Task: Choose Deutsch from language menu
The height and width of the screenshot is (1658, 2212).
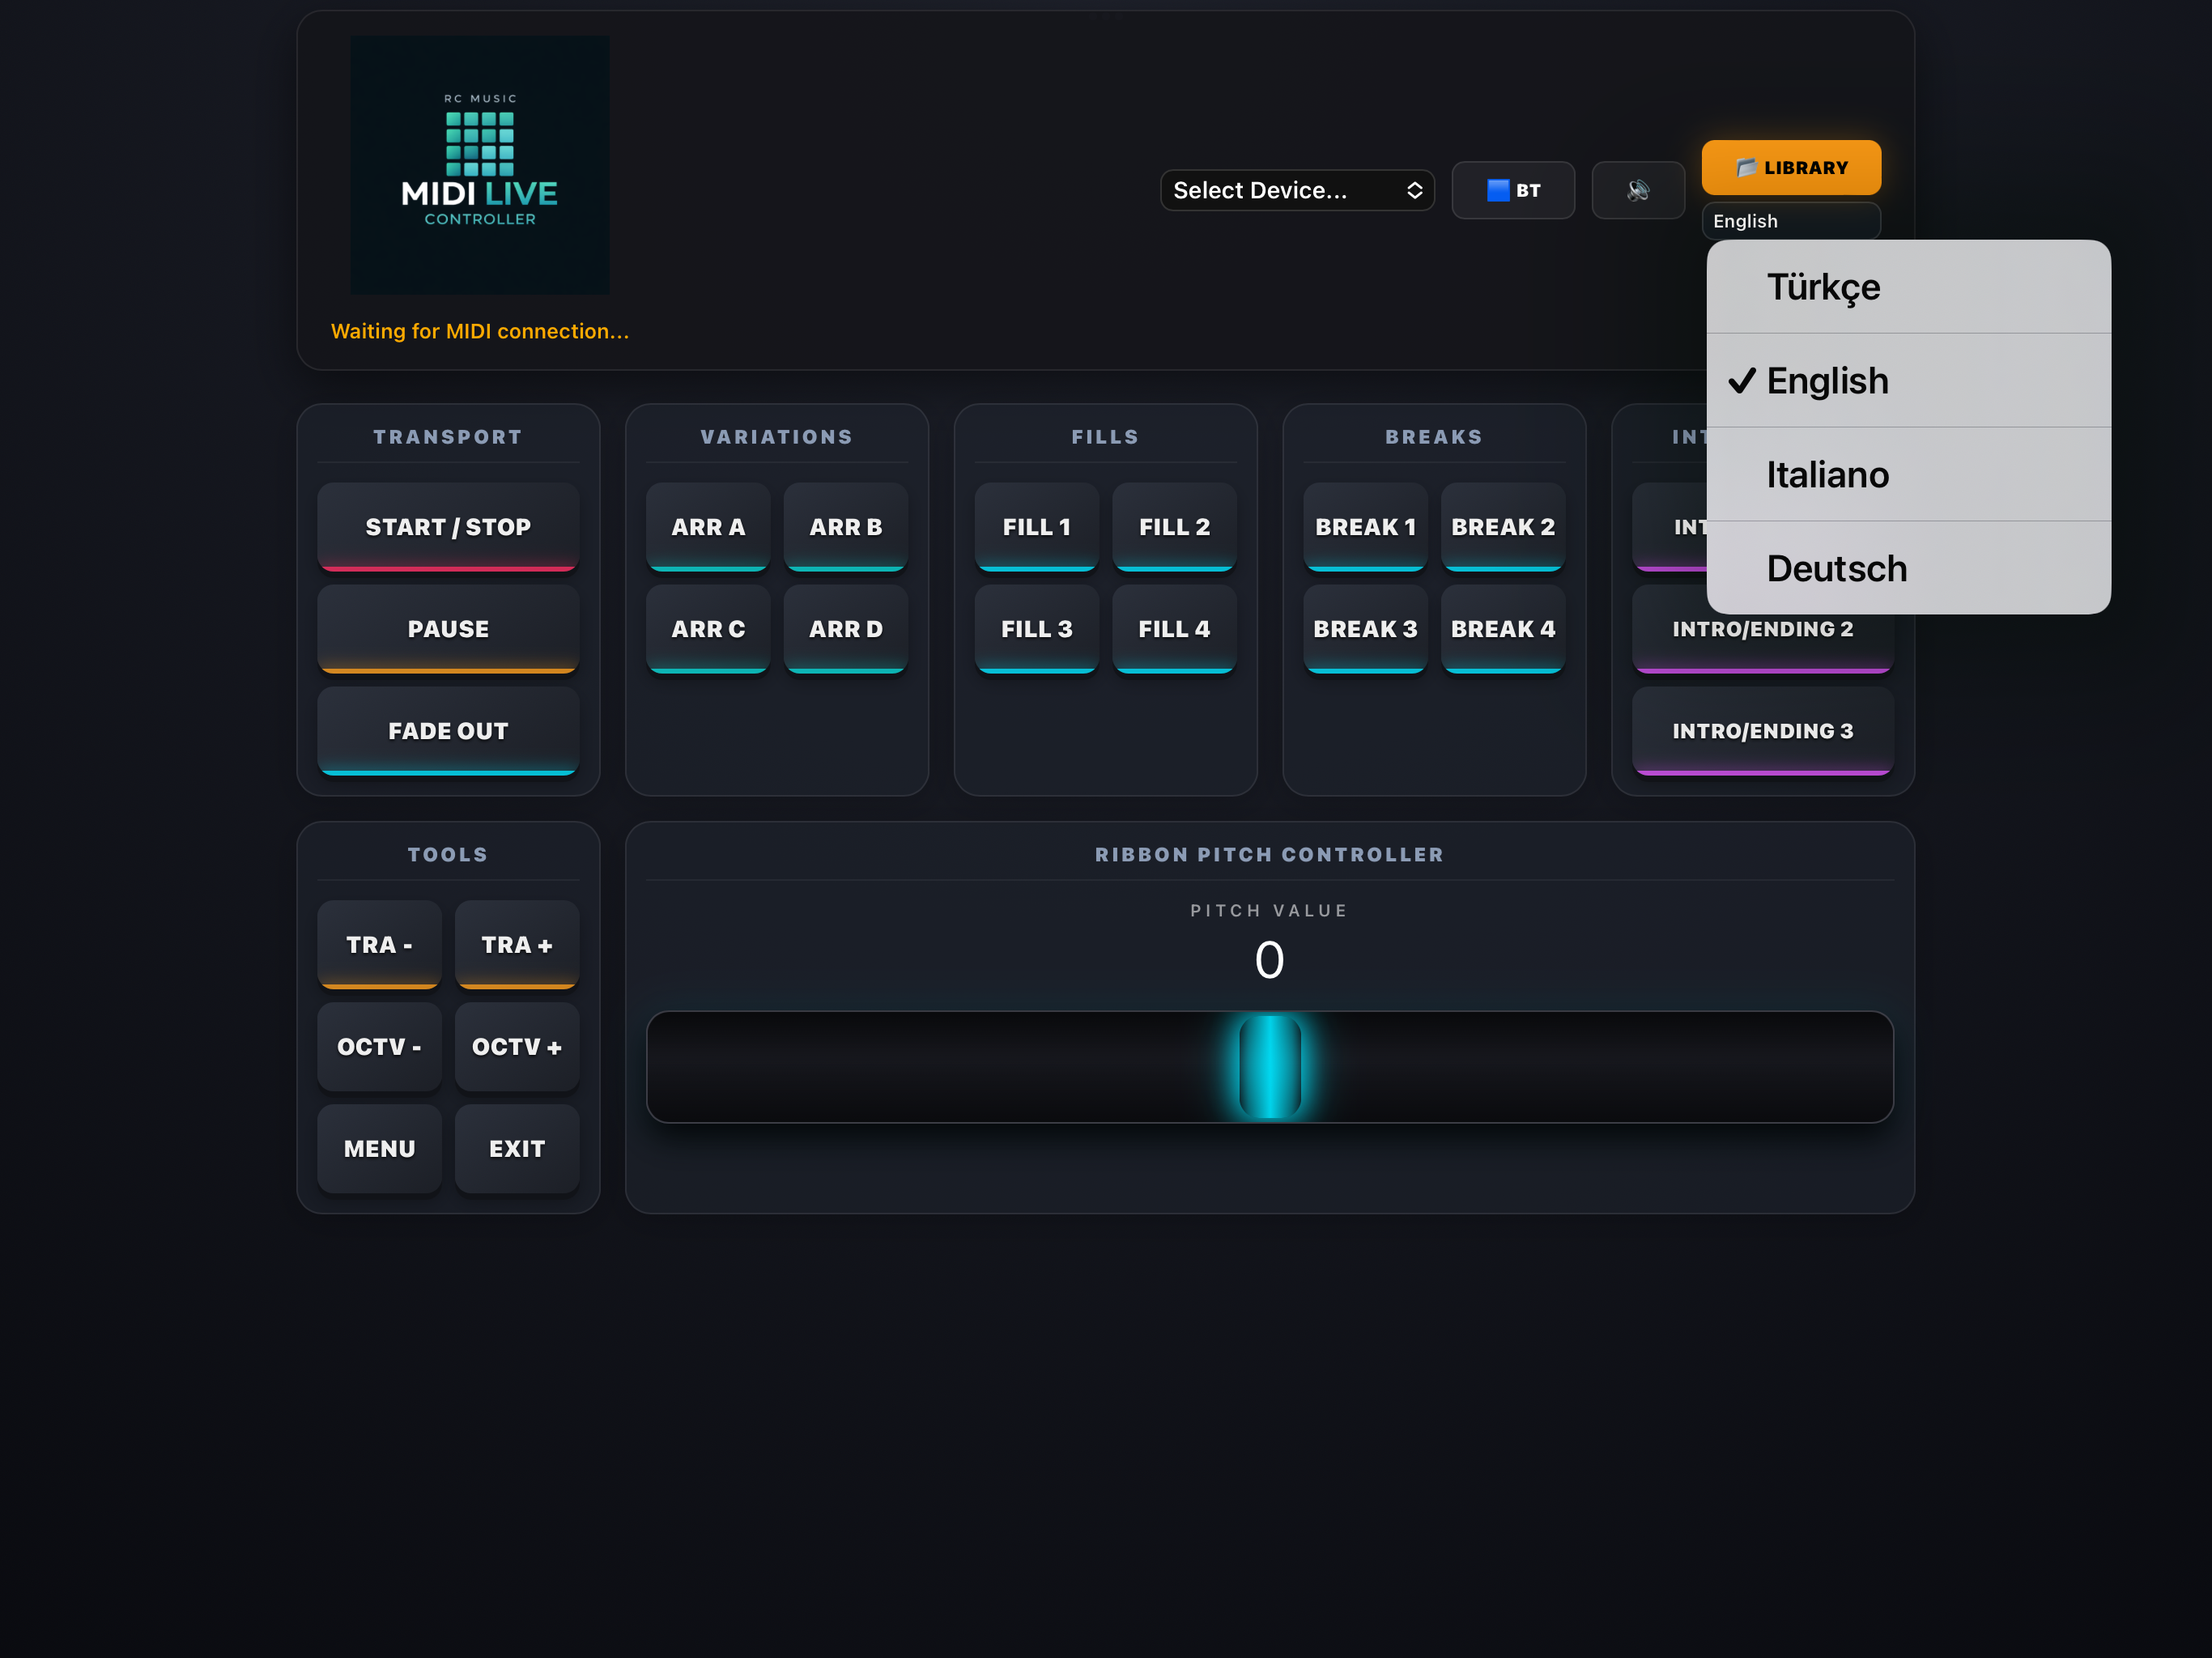Action: 1908,568
